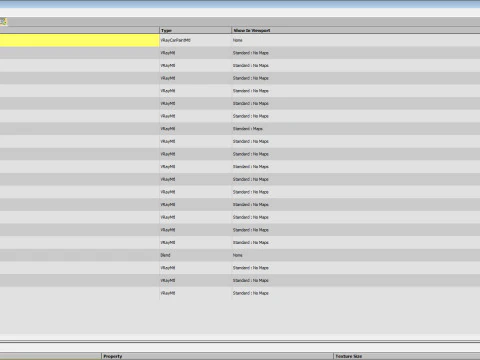Select VRayMtl in the Standard : Maps row
Viewport: 480px width, 360px height.
[168, 129]
